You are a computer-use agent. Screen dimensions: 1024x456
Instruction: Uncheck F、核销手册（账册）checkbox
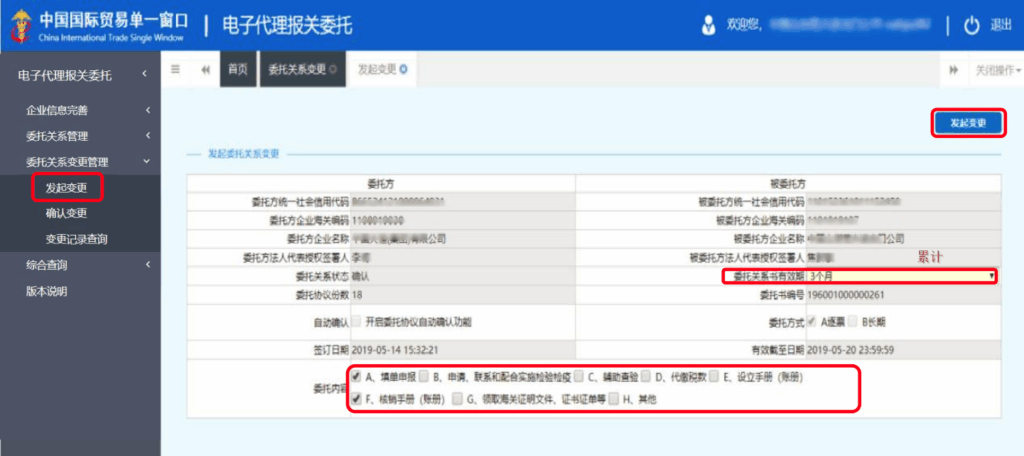pyautogui.click(x=357, y=398)
